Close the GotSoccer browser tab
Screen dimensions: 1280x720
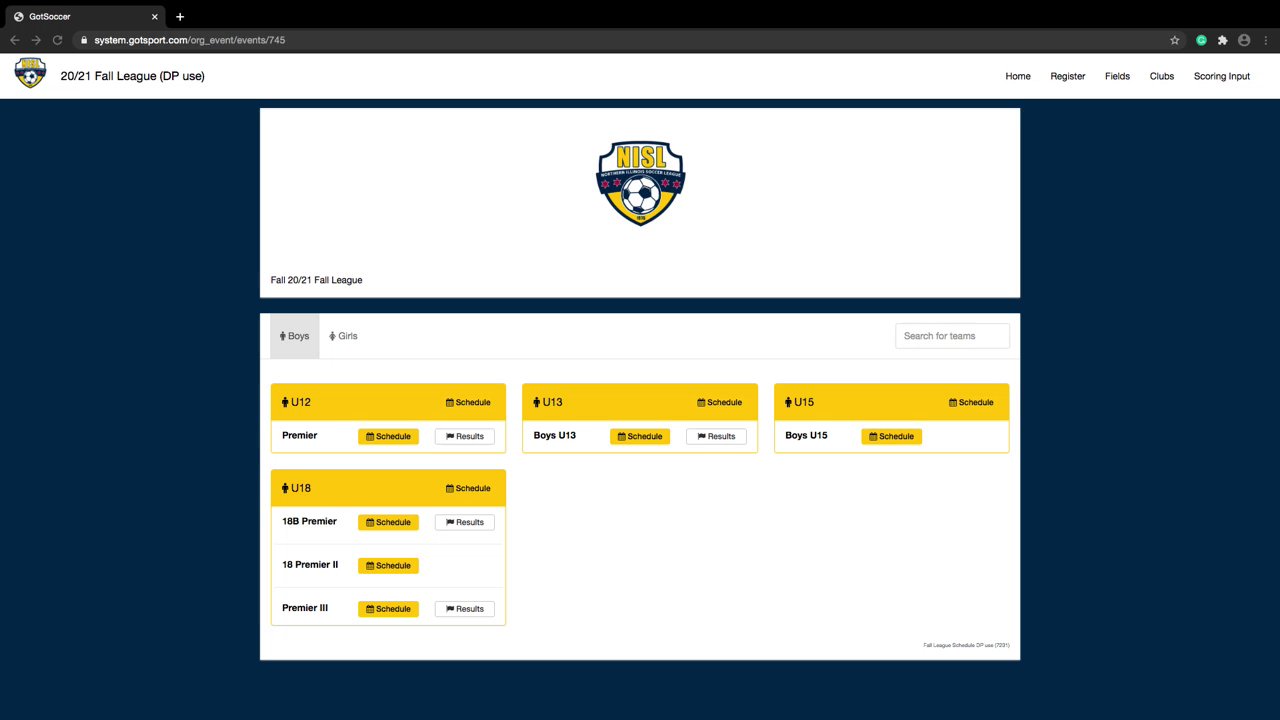(x=155, y=16)
